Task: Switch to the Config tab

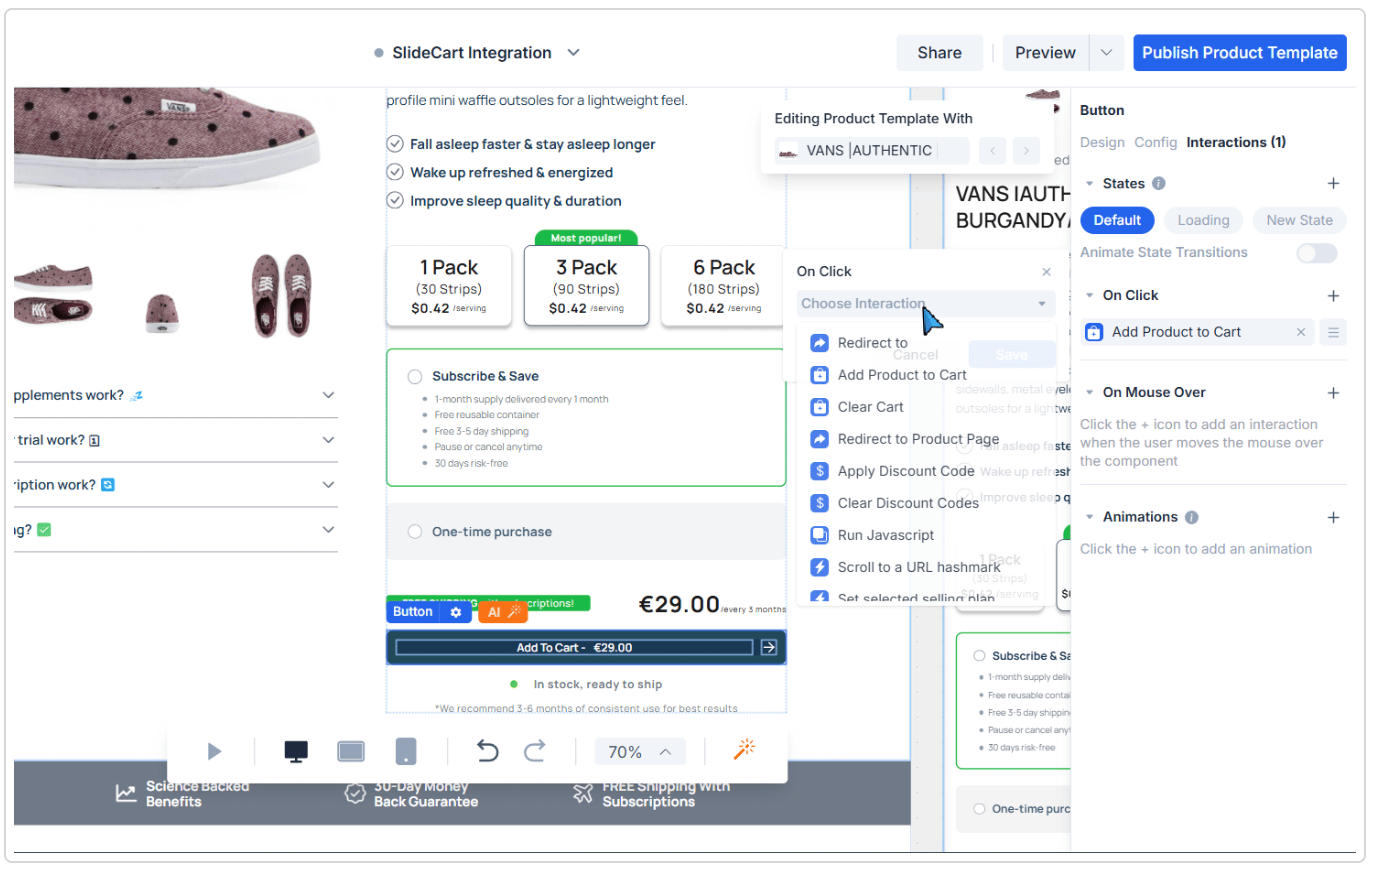Action: [x=1155, y=142]
